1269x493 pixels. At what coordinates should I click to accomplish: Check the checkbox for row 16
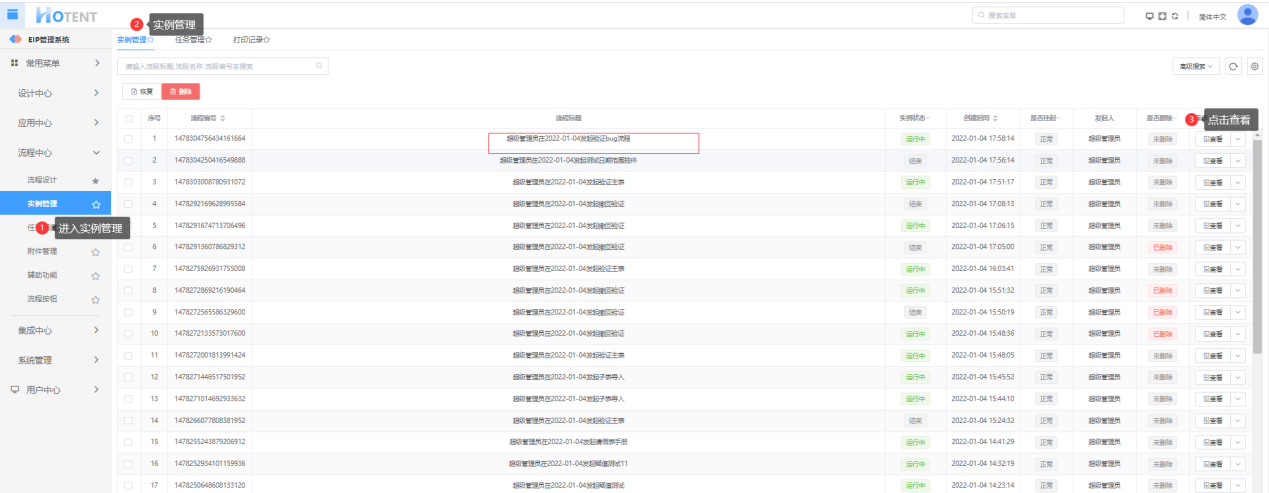(128, 463)
